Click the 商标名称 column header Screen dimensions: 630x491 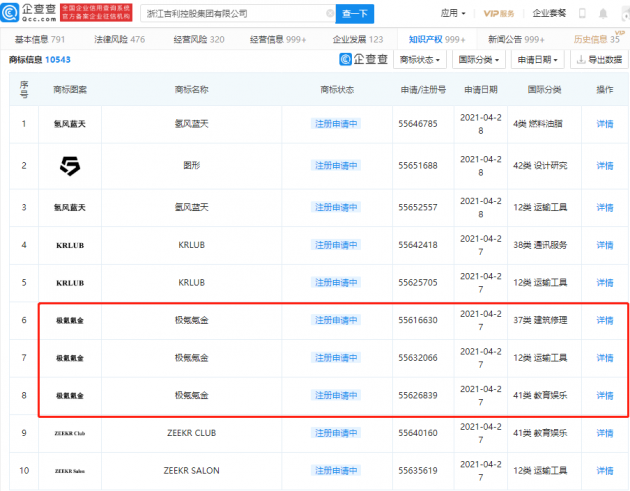(192, 90)
